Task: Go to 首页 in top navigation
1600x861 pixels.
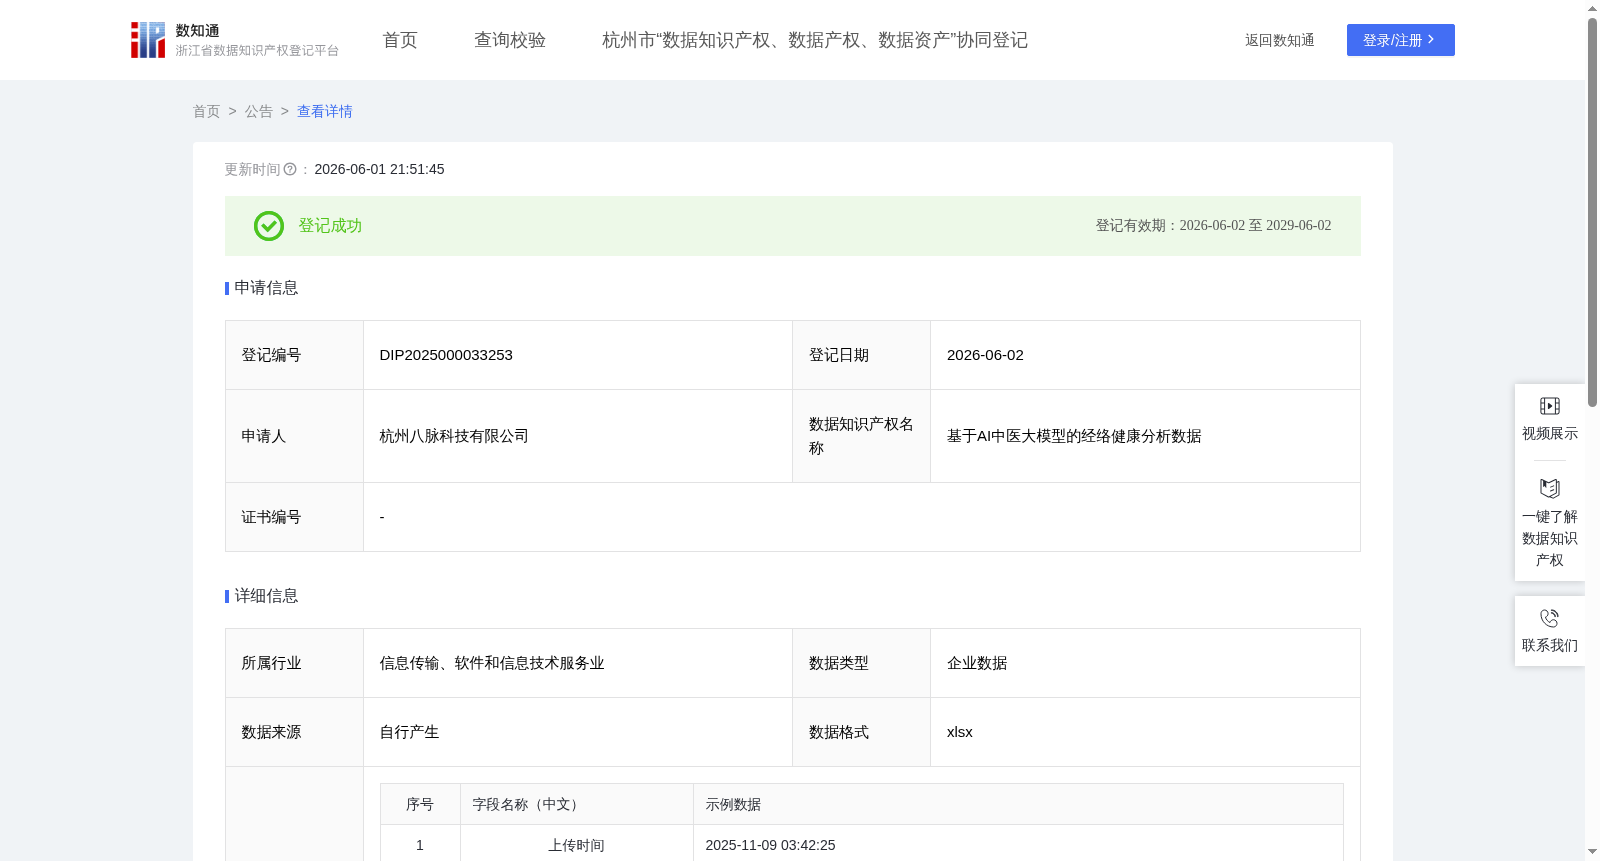Action: 400,40
